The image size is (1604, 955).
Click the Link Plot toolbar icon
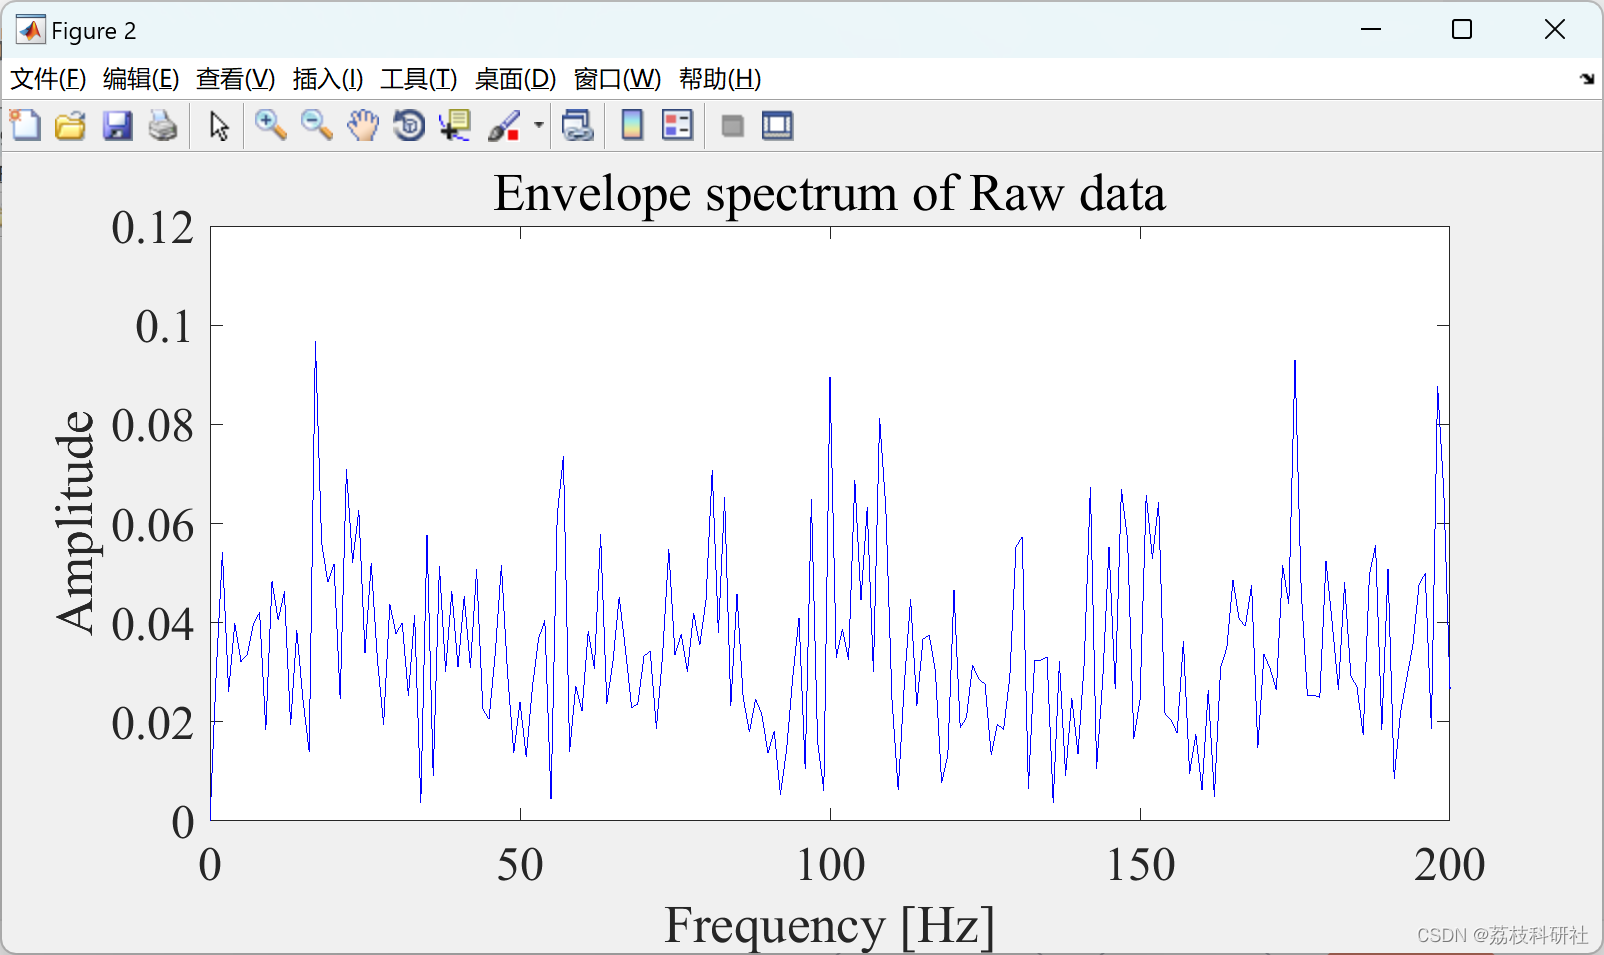coord(578,126)
